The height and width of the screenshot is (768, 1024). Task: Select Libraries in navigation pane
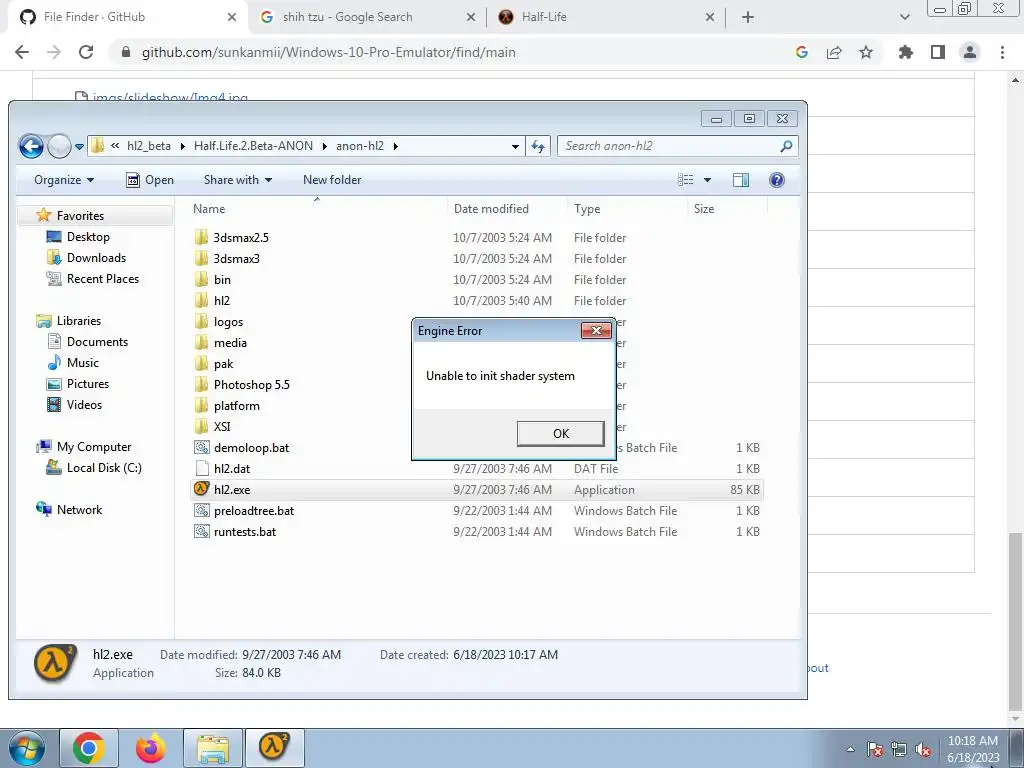[78, 321]
